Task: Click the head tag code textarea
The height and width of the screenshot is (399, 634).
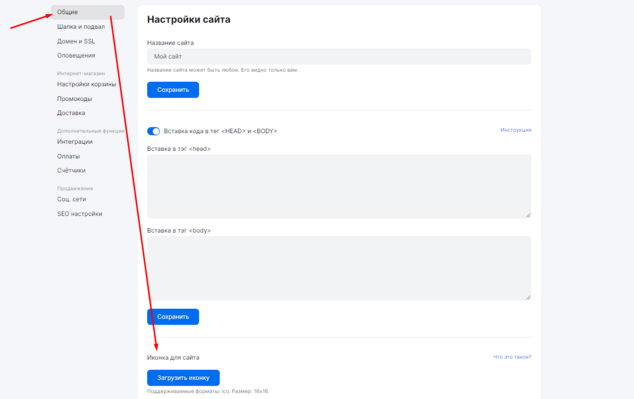Action: [x=339, y=186]
